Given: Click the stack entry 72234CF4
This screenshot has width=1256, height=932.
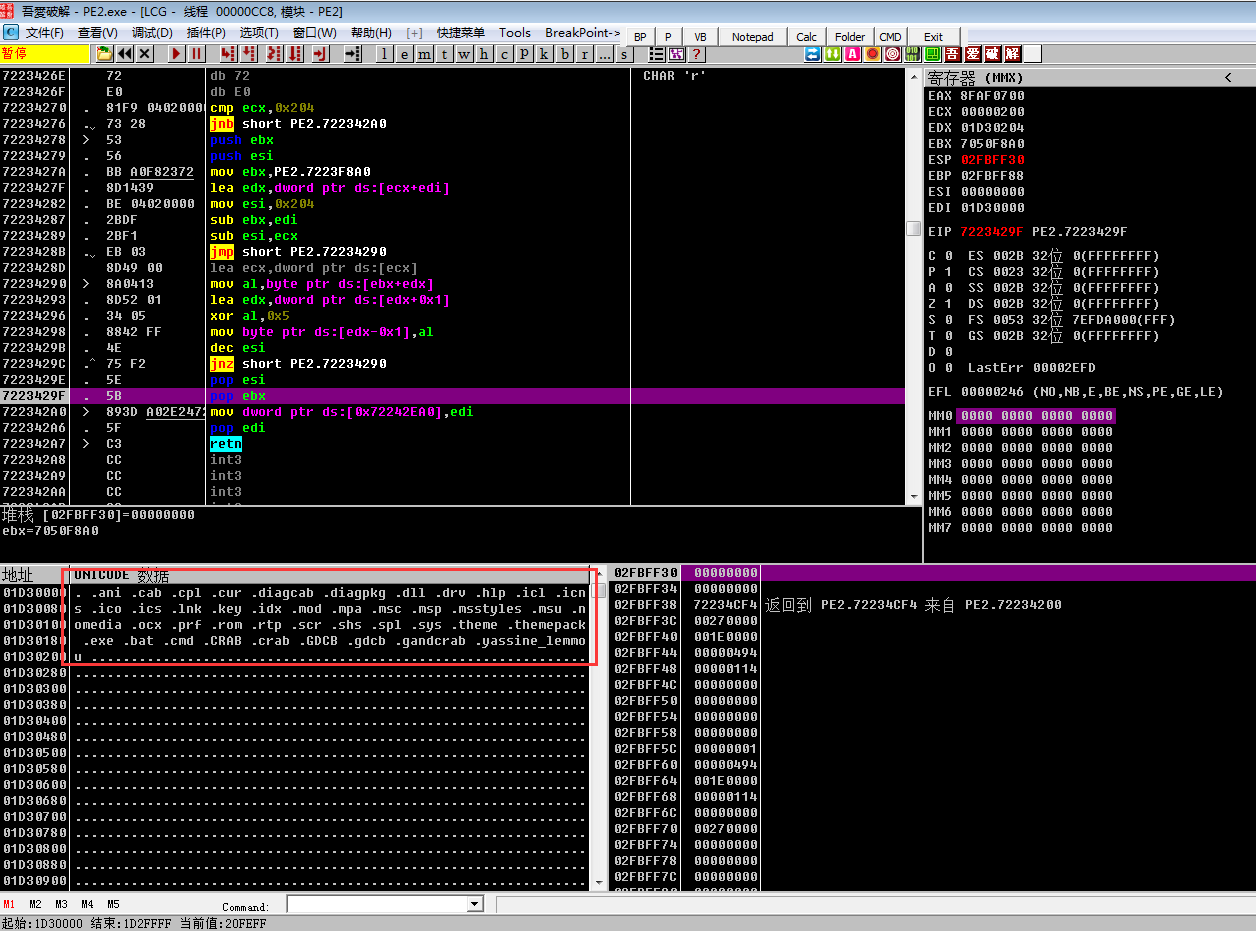Looking at the screenshot, I should (x=726, y=605).
